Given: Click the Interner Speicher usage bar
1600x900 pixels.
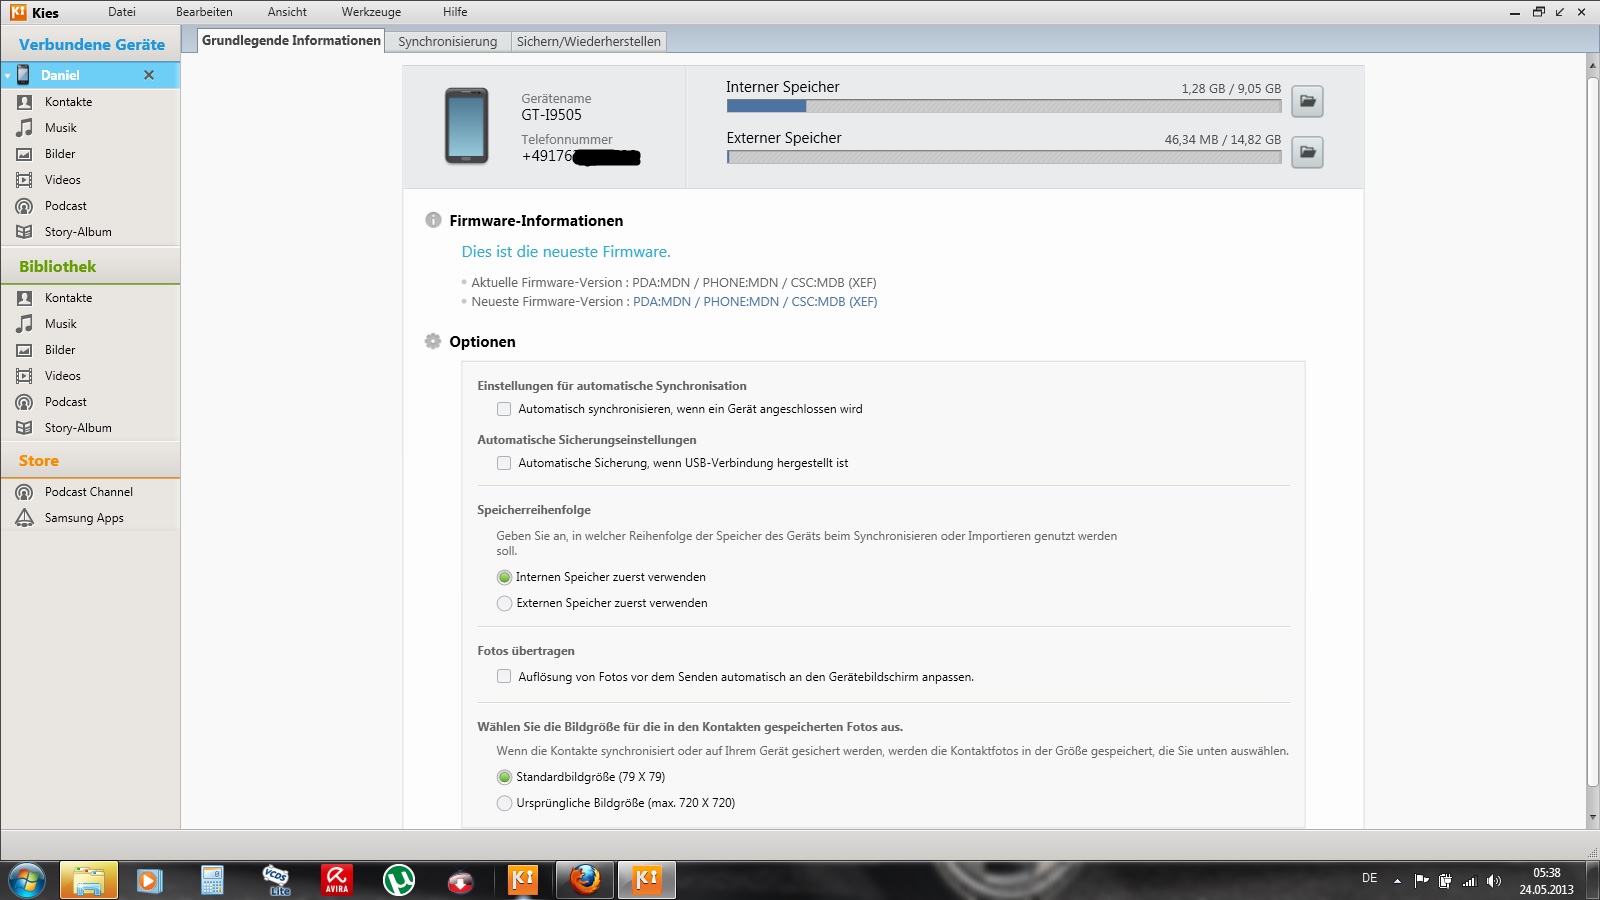Looking at the screenshot, I should pos(1004,106).
